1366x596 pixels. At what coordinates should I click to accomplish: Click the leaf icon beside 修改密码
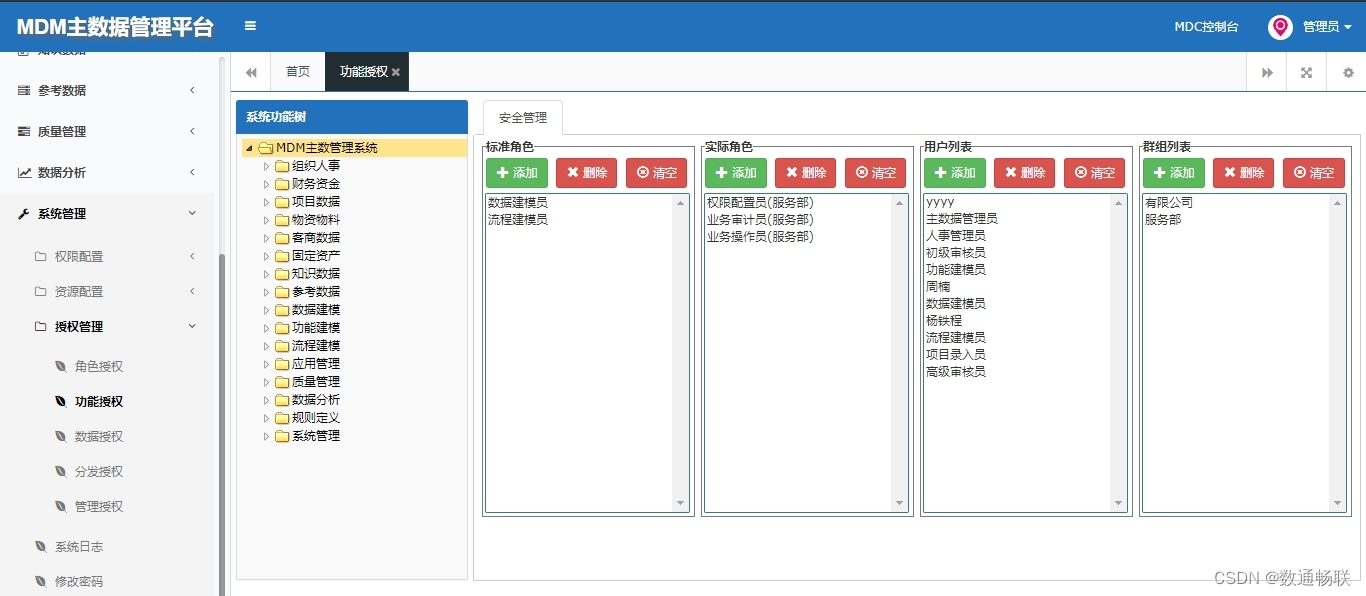[41, 581]
